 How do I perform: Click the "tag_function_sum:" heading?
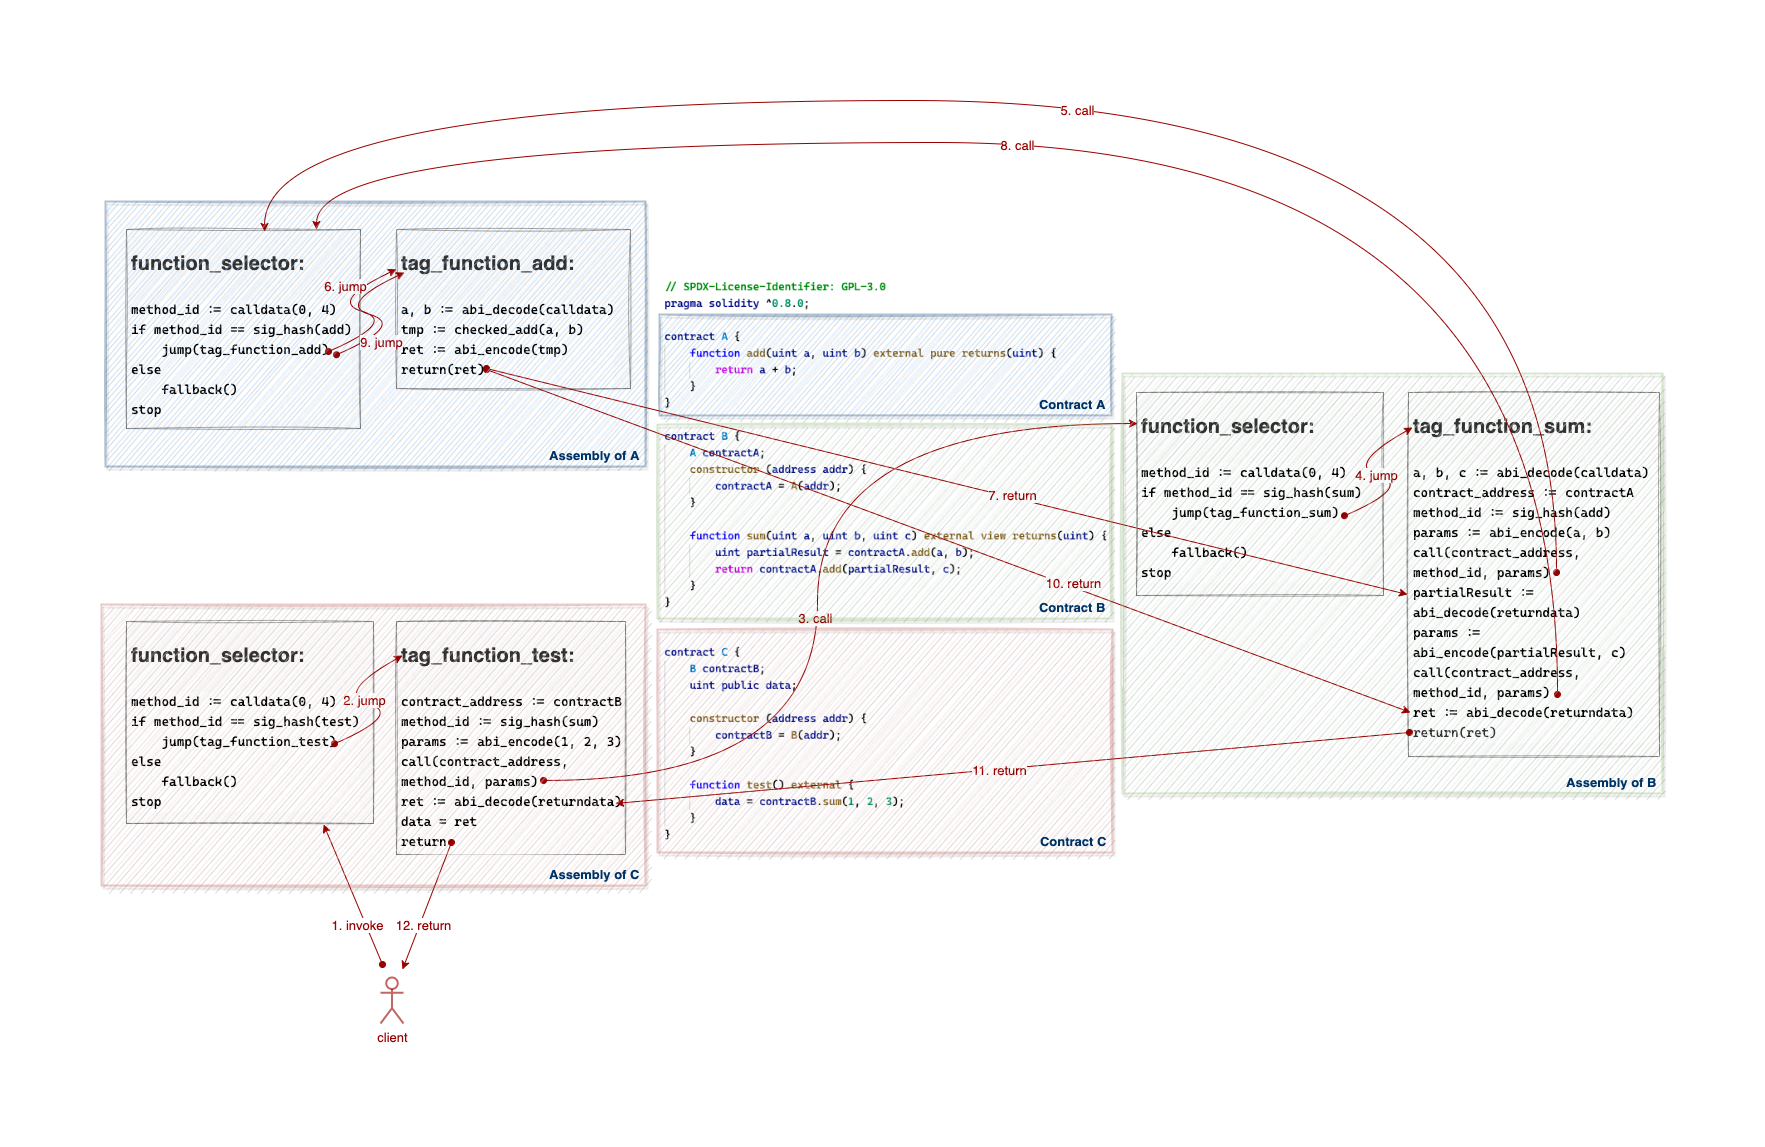click(1502, 427)
